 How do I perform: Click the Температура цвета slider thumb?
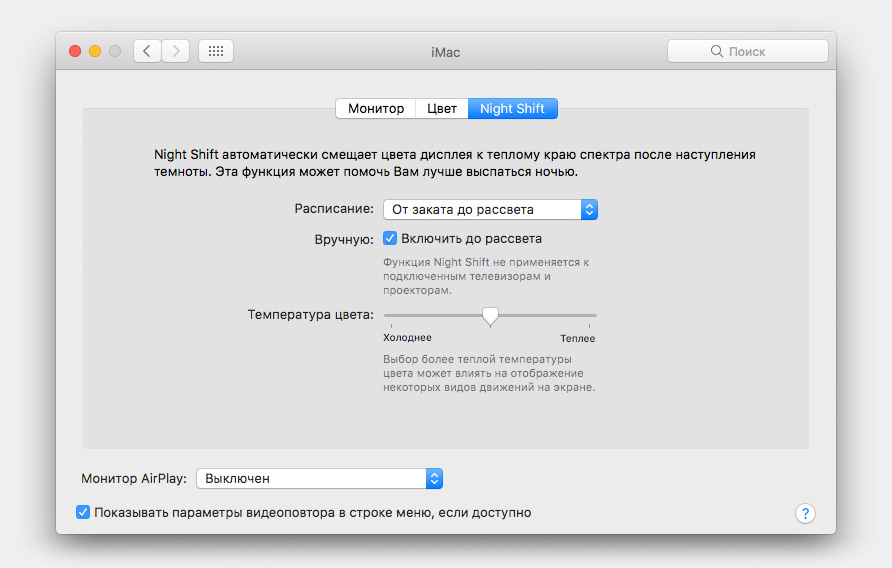click(x=490, y=316)
